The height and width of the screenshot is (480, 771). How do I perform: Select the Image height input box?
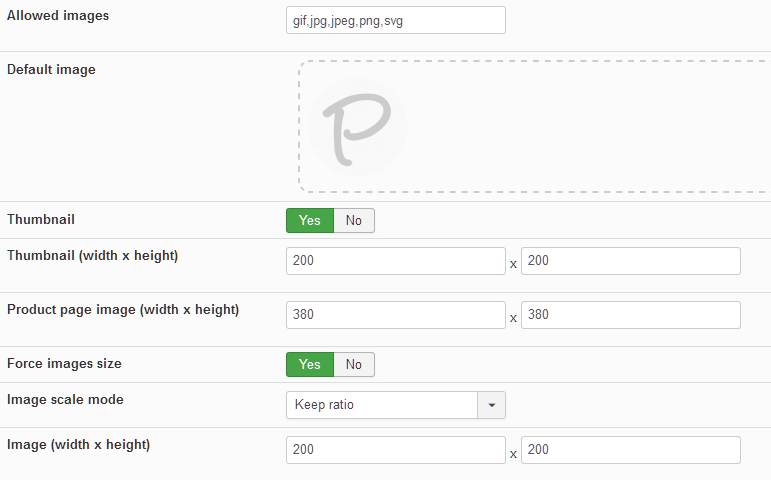point(630,450)
